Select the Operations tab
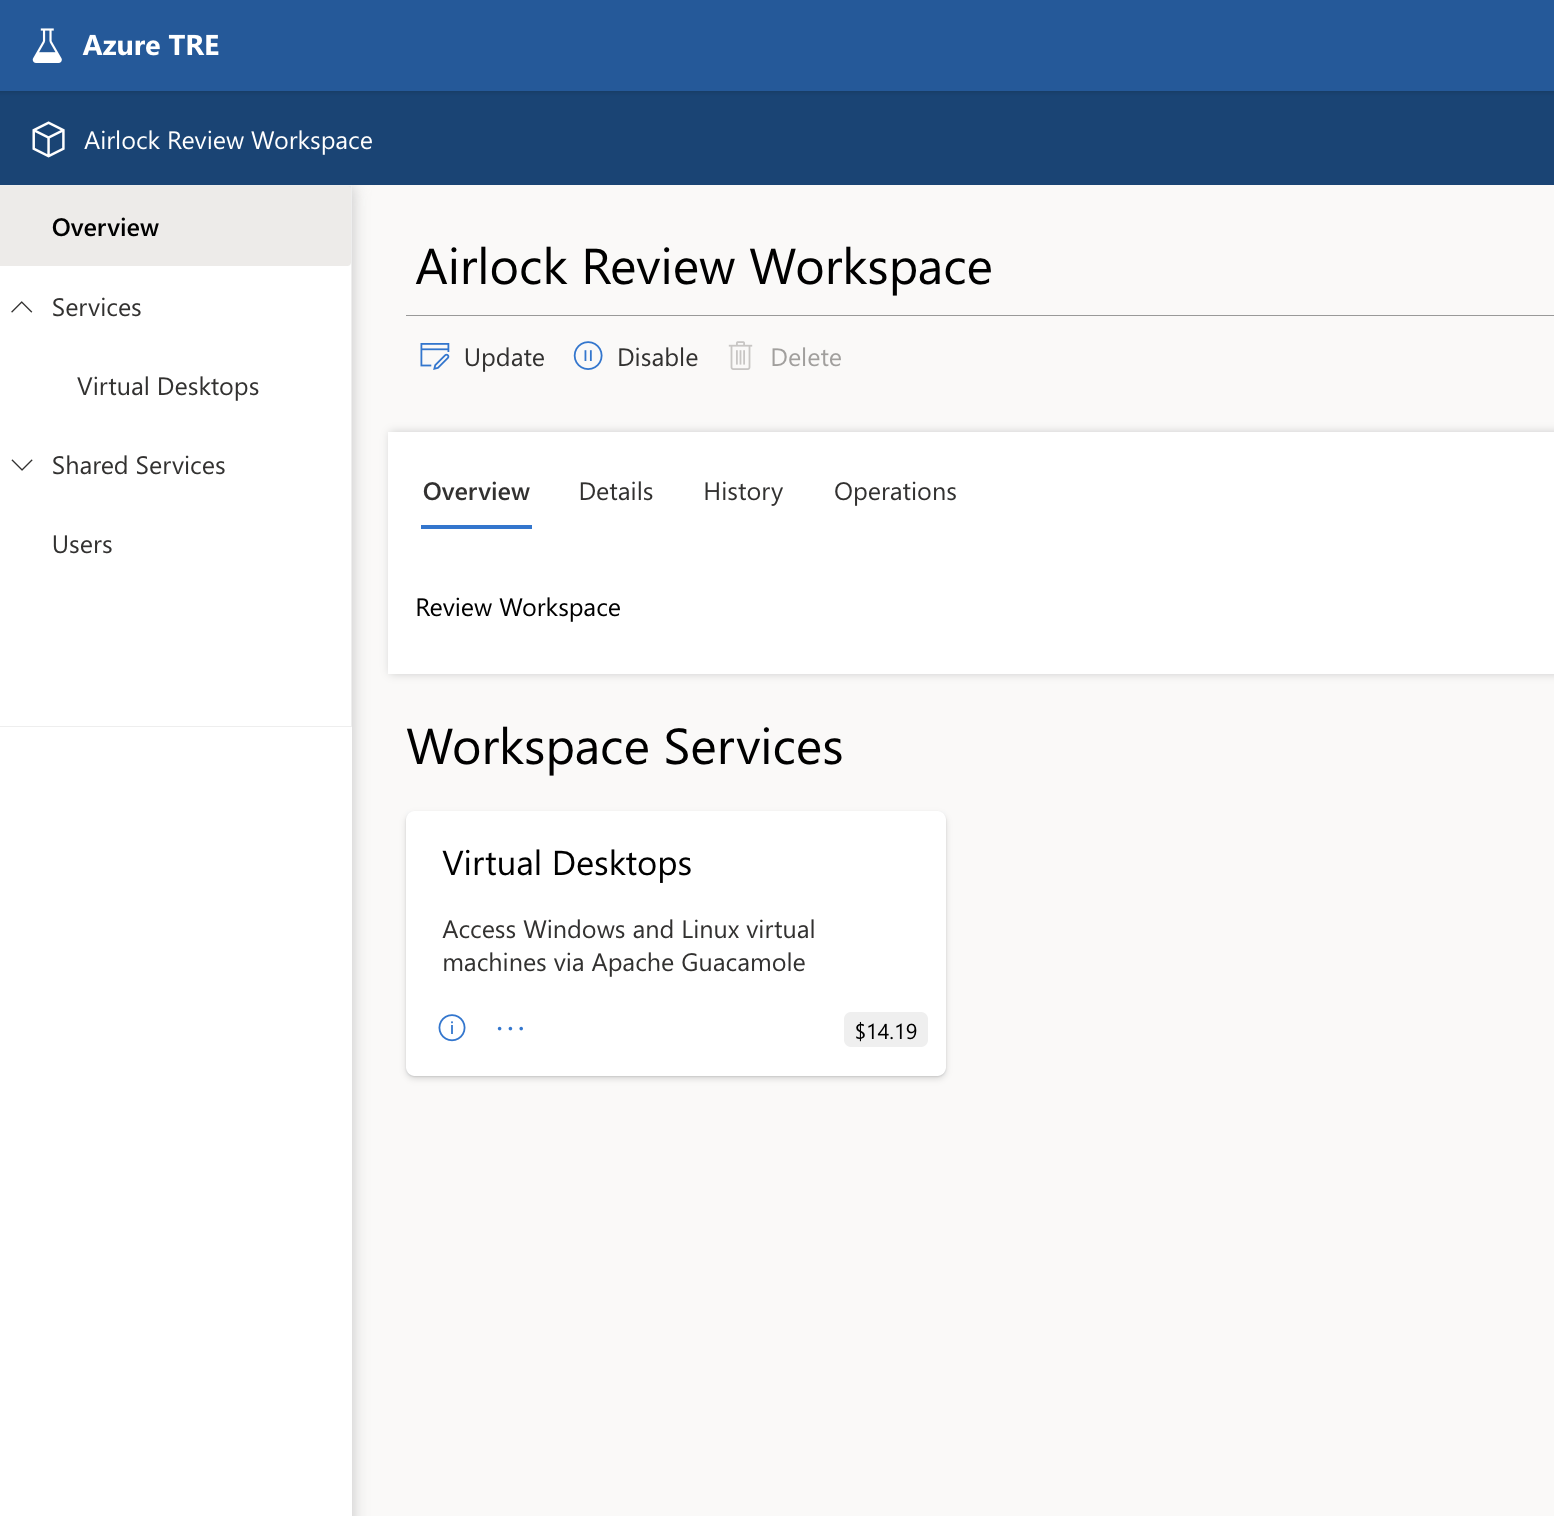 click(895, 492)
